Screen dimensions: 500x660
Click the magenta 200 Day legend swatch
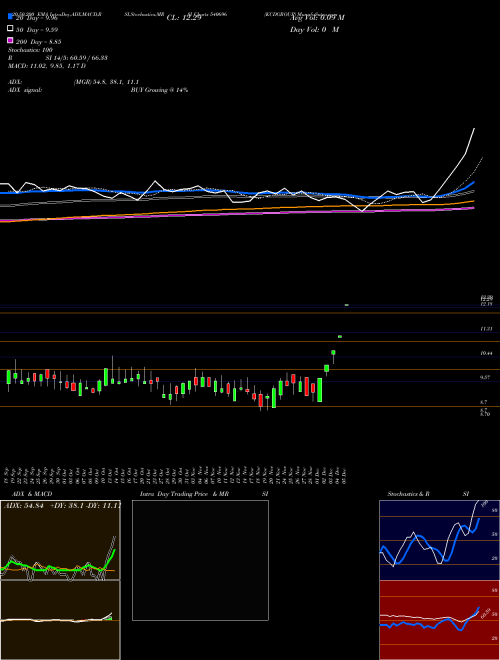[x=10, y=41]
